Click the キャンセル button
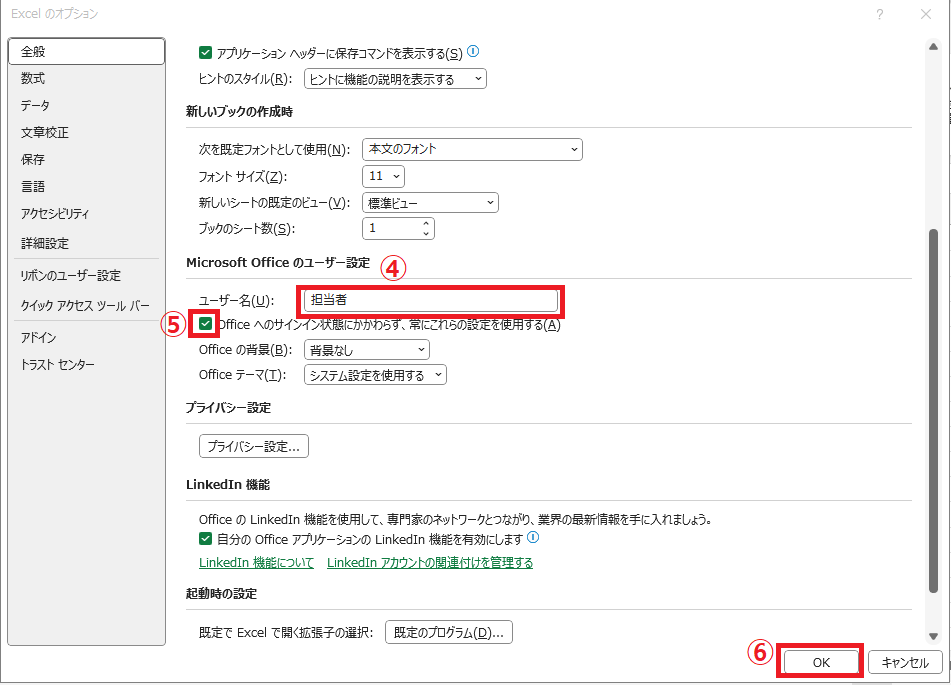 point(905,662)
